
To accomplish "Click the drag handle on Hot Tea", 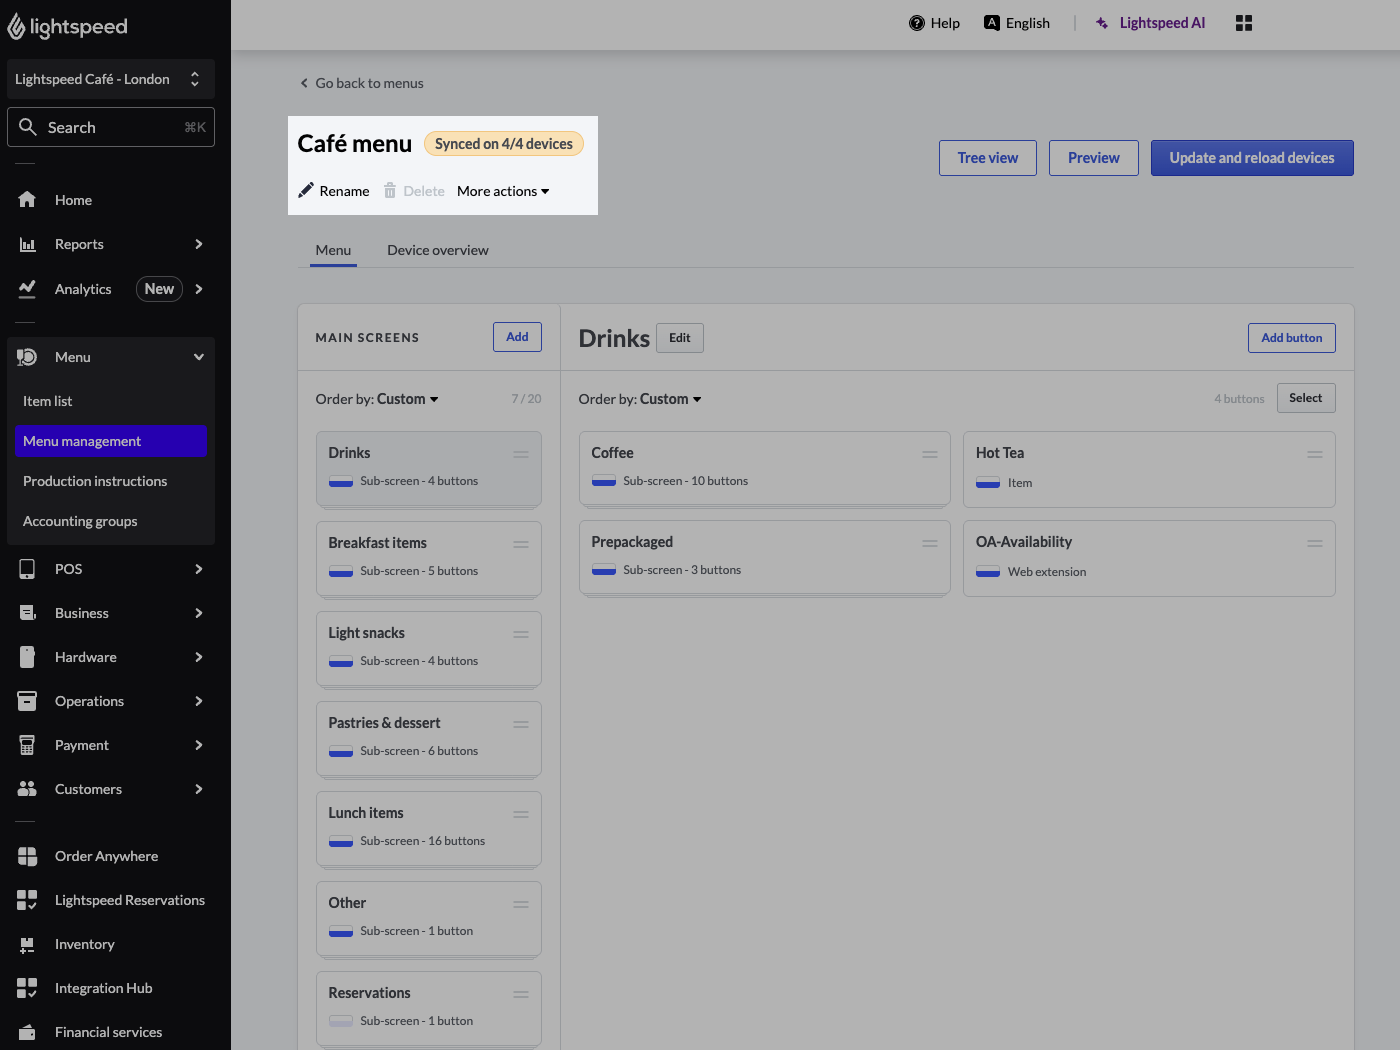I will [1315, 454].
